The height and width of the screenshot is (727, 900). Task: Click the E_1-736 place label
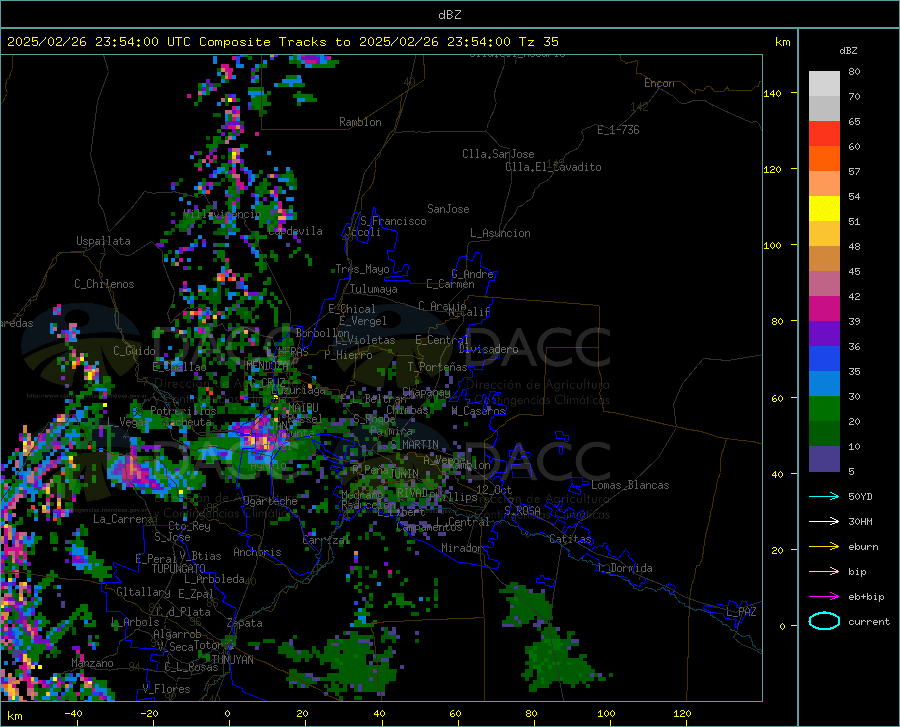(x=618, y=130)
